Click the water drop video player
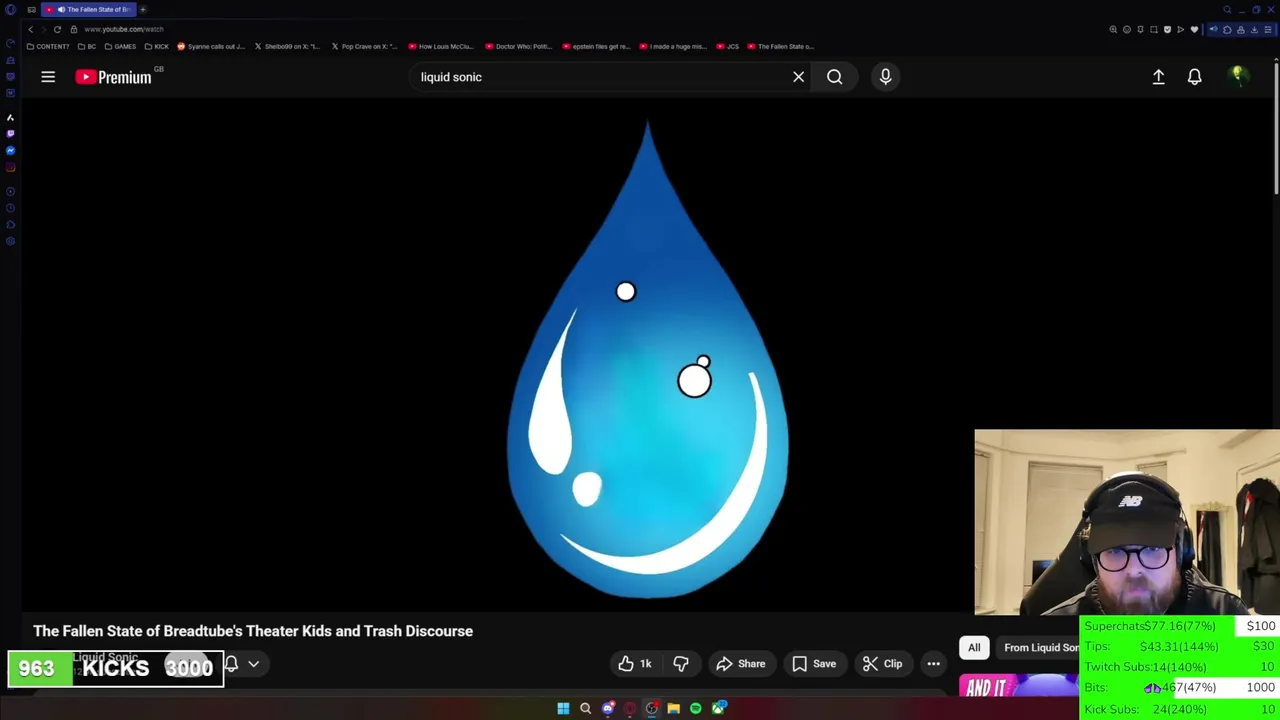This screenshot has height=720, width=1280. [x=648, y=360]
